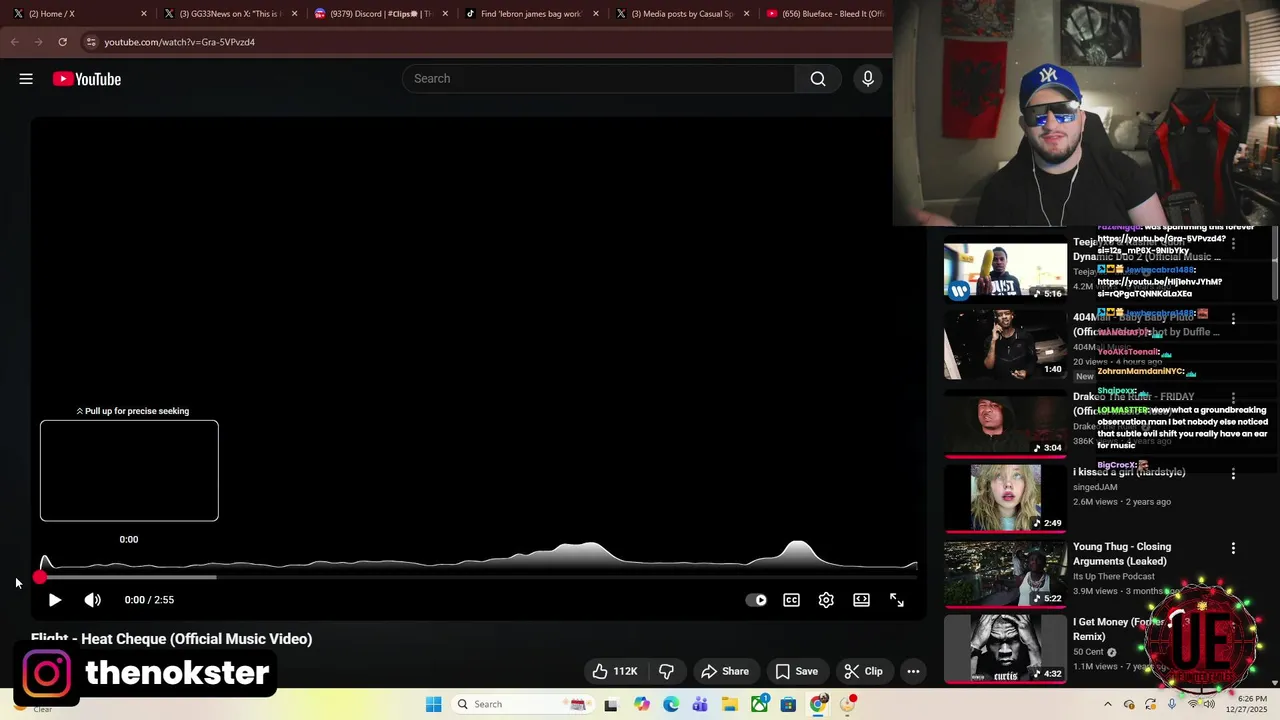Switch to the Blueface - Bleed It tab

point(826,14)
